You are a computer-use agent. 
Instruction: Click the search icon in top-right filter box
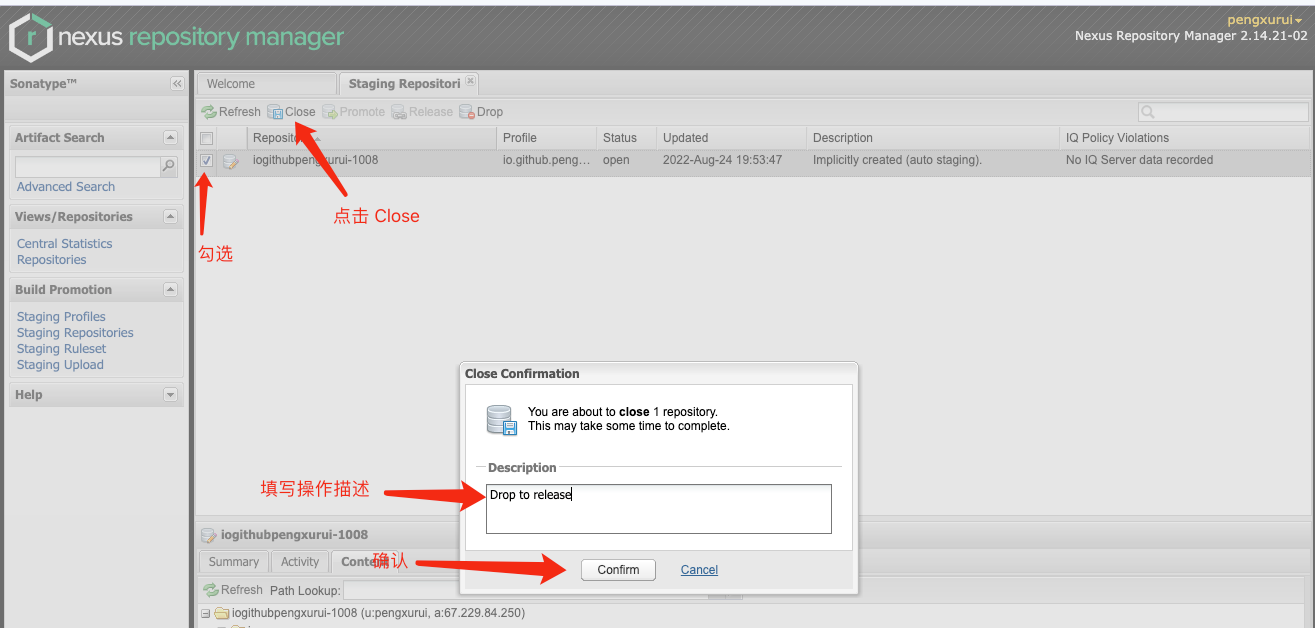(1148, 112)
